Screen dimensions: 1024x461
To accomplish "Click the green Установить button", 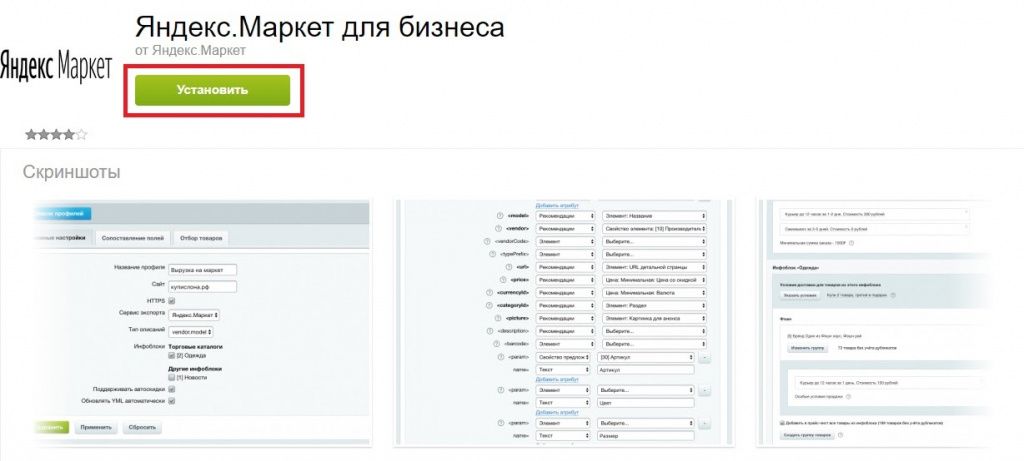I will tap(212, 90).
